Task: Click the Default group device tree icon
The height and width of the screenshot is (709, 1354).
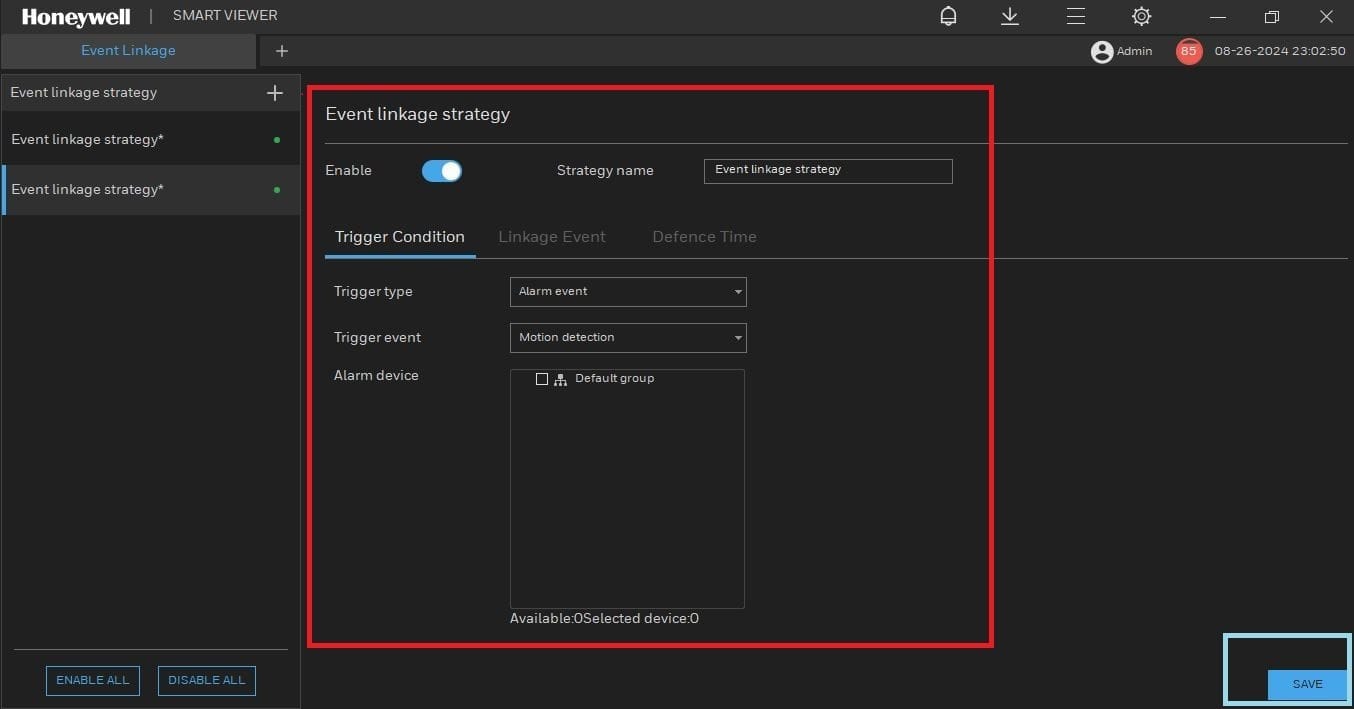Action: (559, 379)
